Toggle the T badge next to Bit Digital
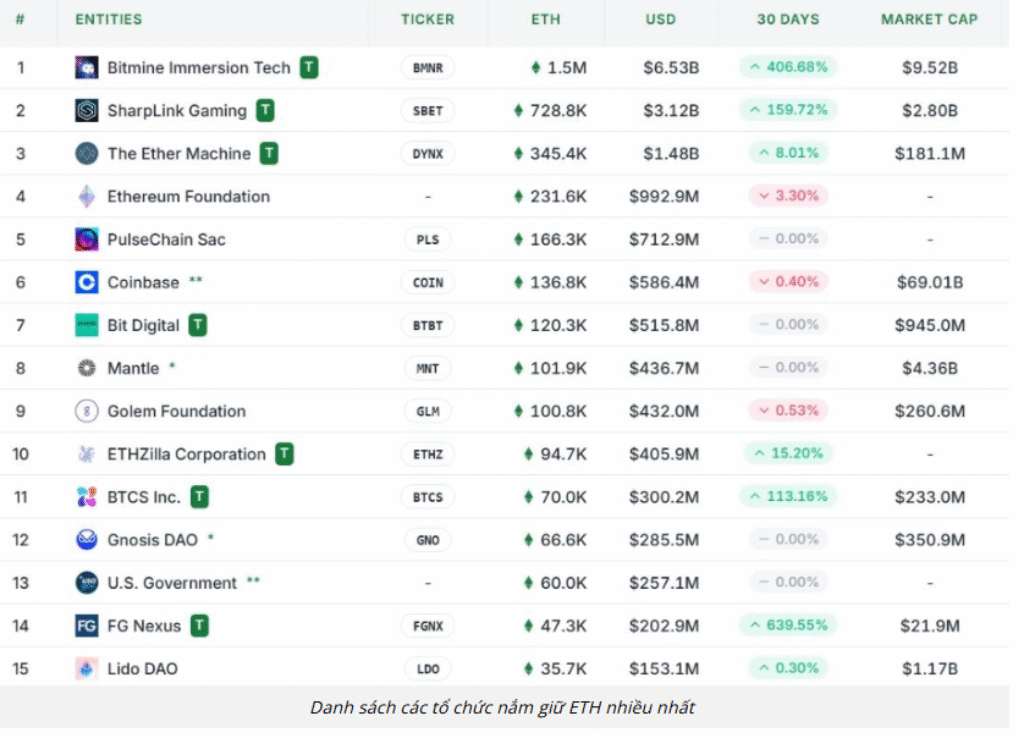Viewport: 1024px width, 738px height. [197, 325]
